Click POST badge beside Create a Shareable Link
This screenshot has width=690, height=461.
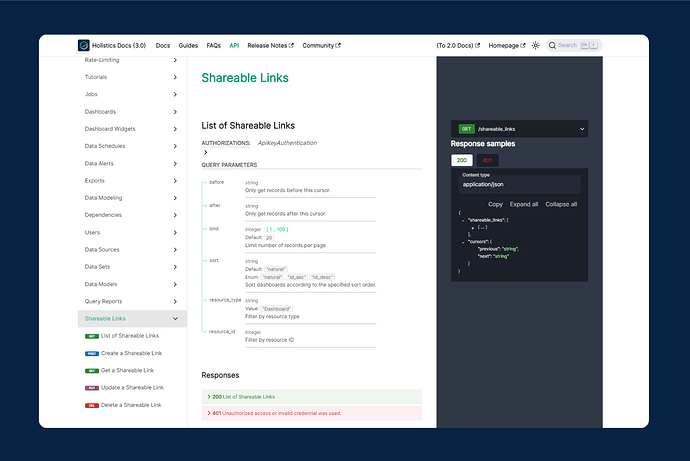[92, 353]
